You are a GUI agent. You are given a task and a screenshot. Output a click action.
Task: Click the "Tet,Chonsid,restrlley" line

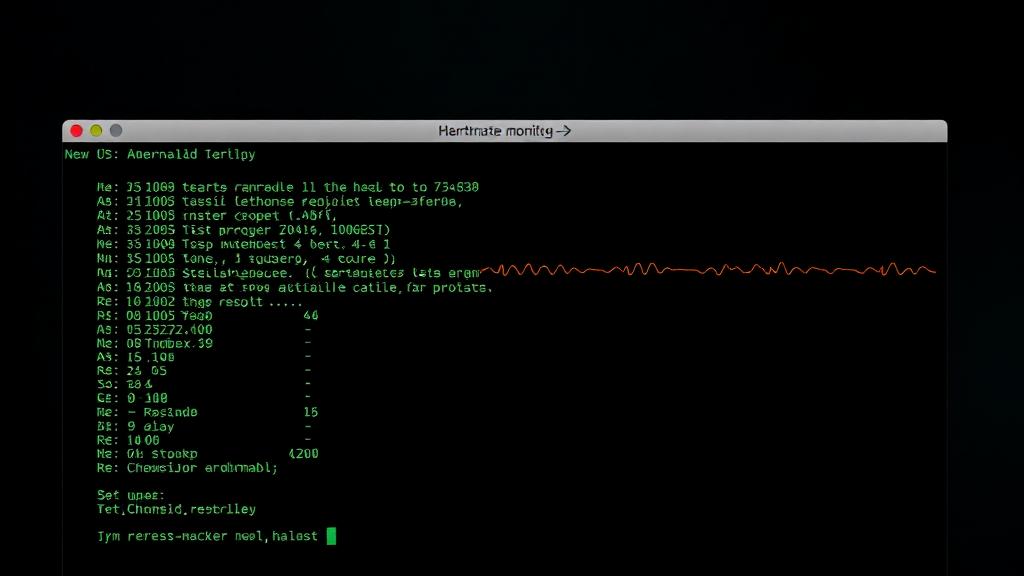pyautogui.click(x=176, y=509)
